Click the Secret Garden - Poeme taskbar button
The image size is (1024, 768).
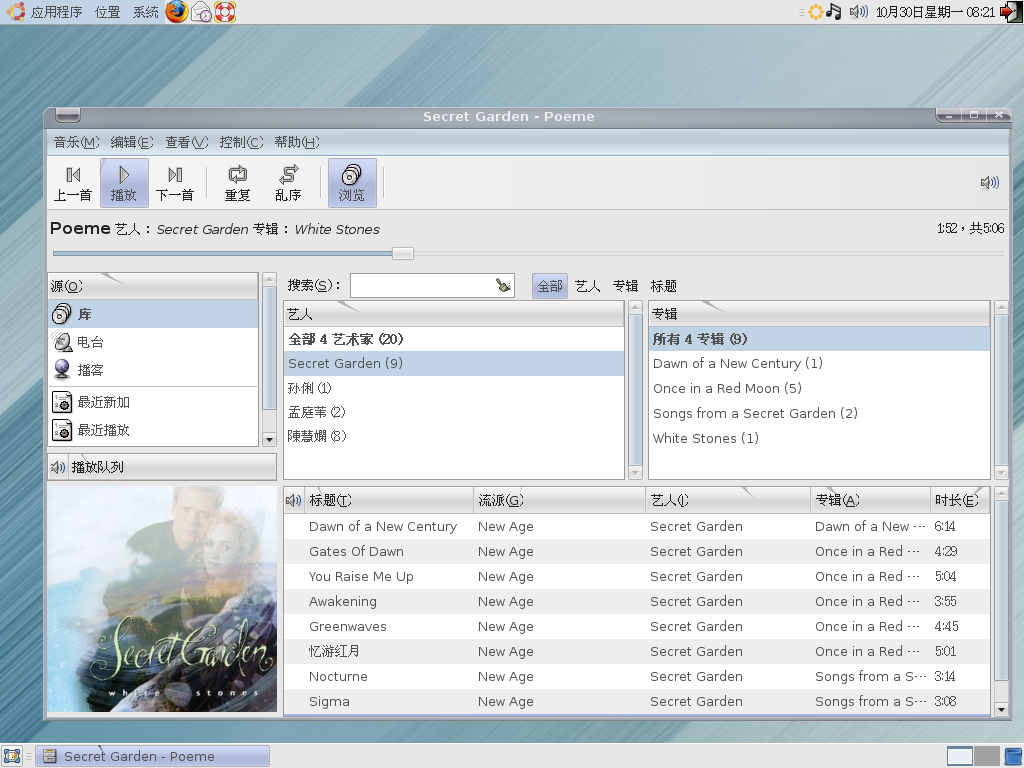pos(153,756)
